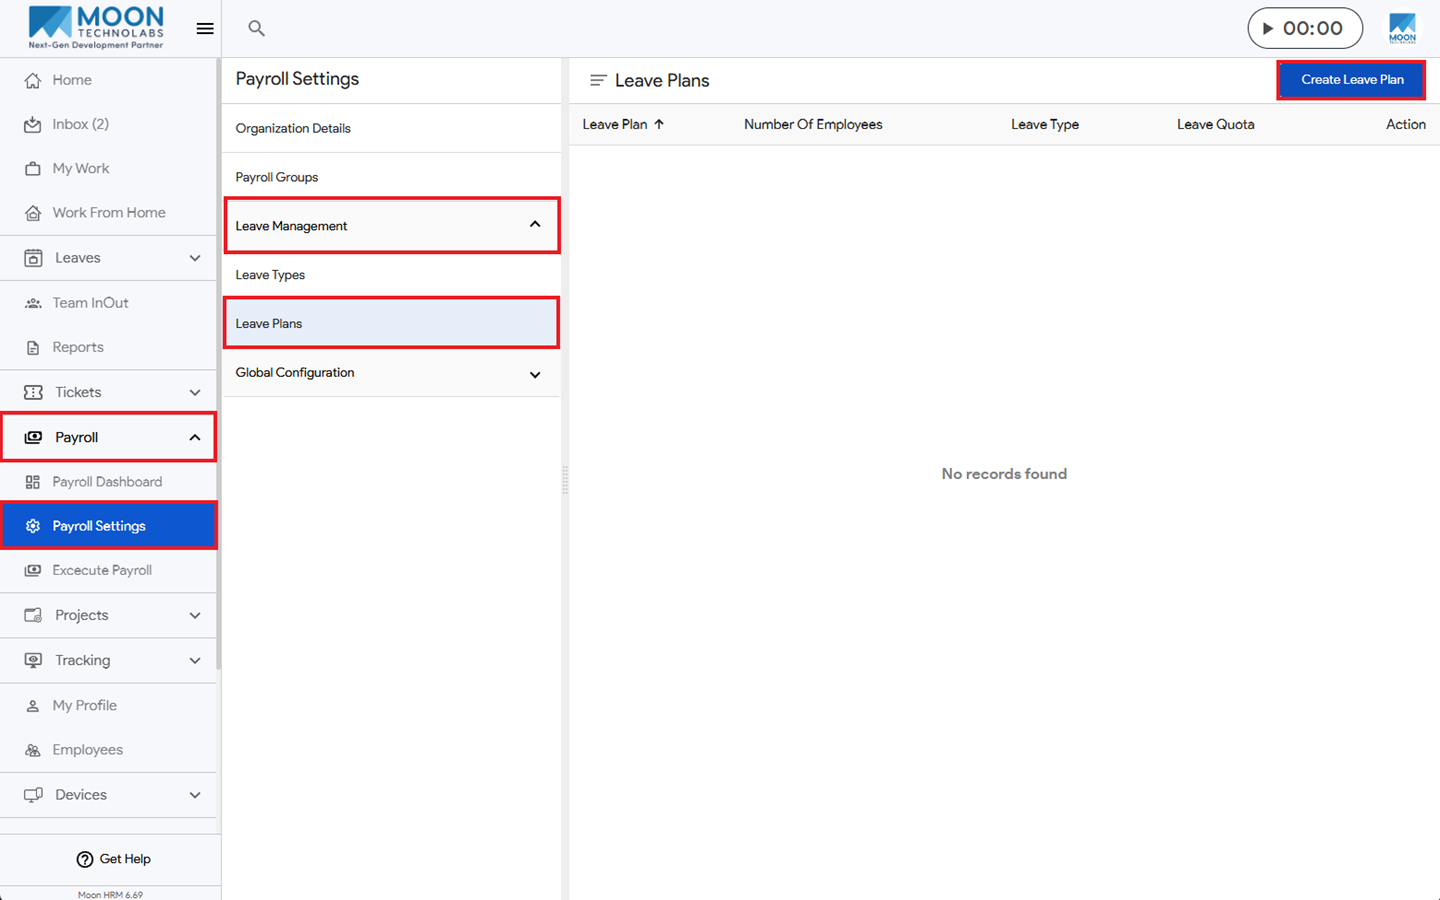
Task: Expand the Devices menu chevron
Action: point(195,795)
